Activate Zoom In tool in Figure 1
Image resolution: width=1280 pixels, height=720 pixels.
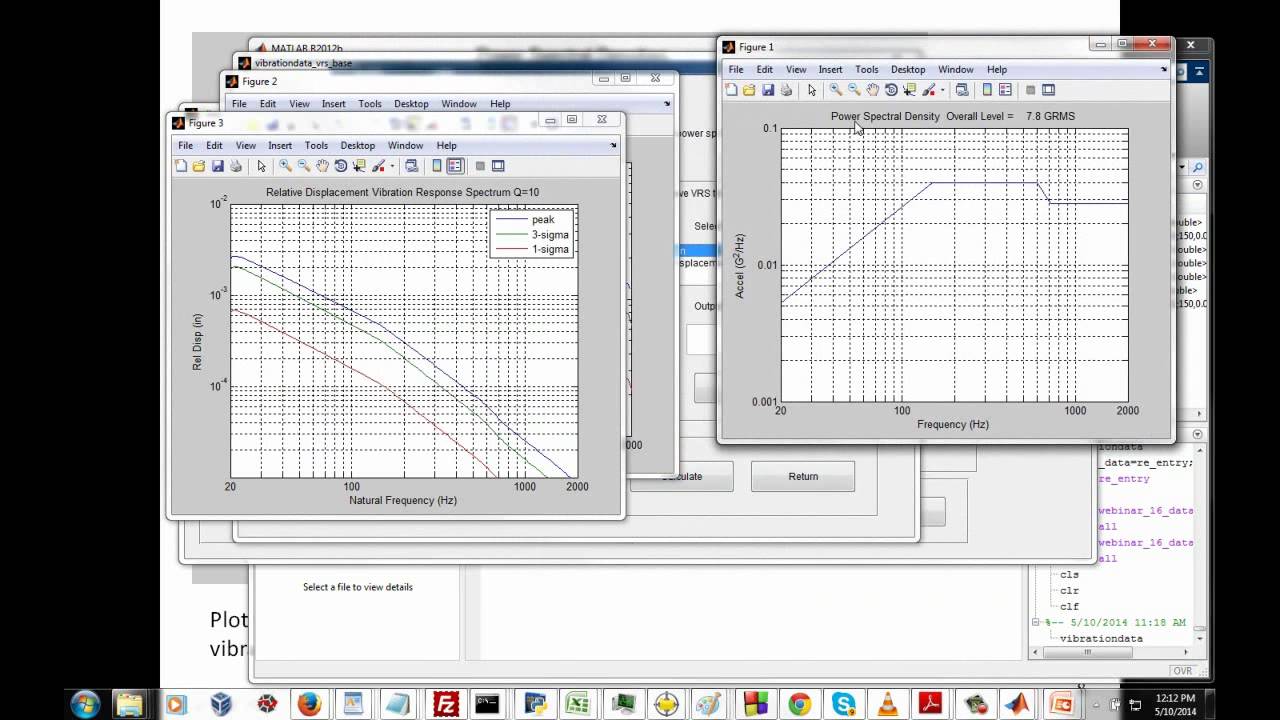point(835,90)
